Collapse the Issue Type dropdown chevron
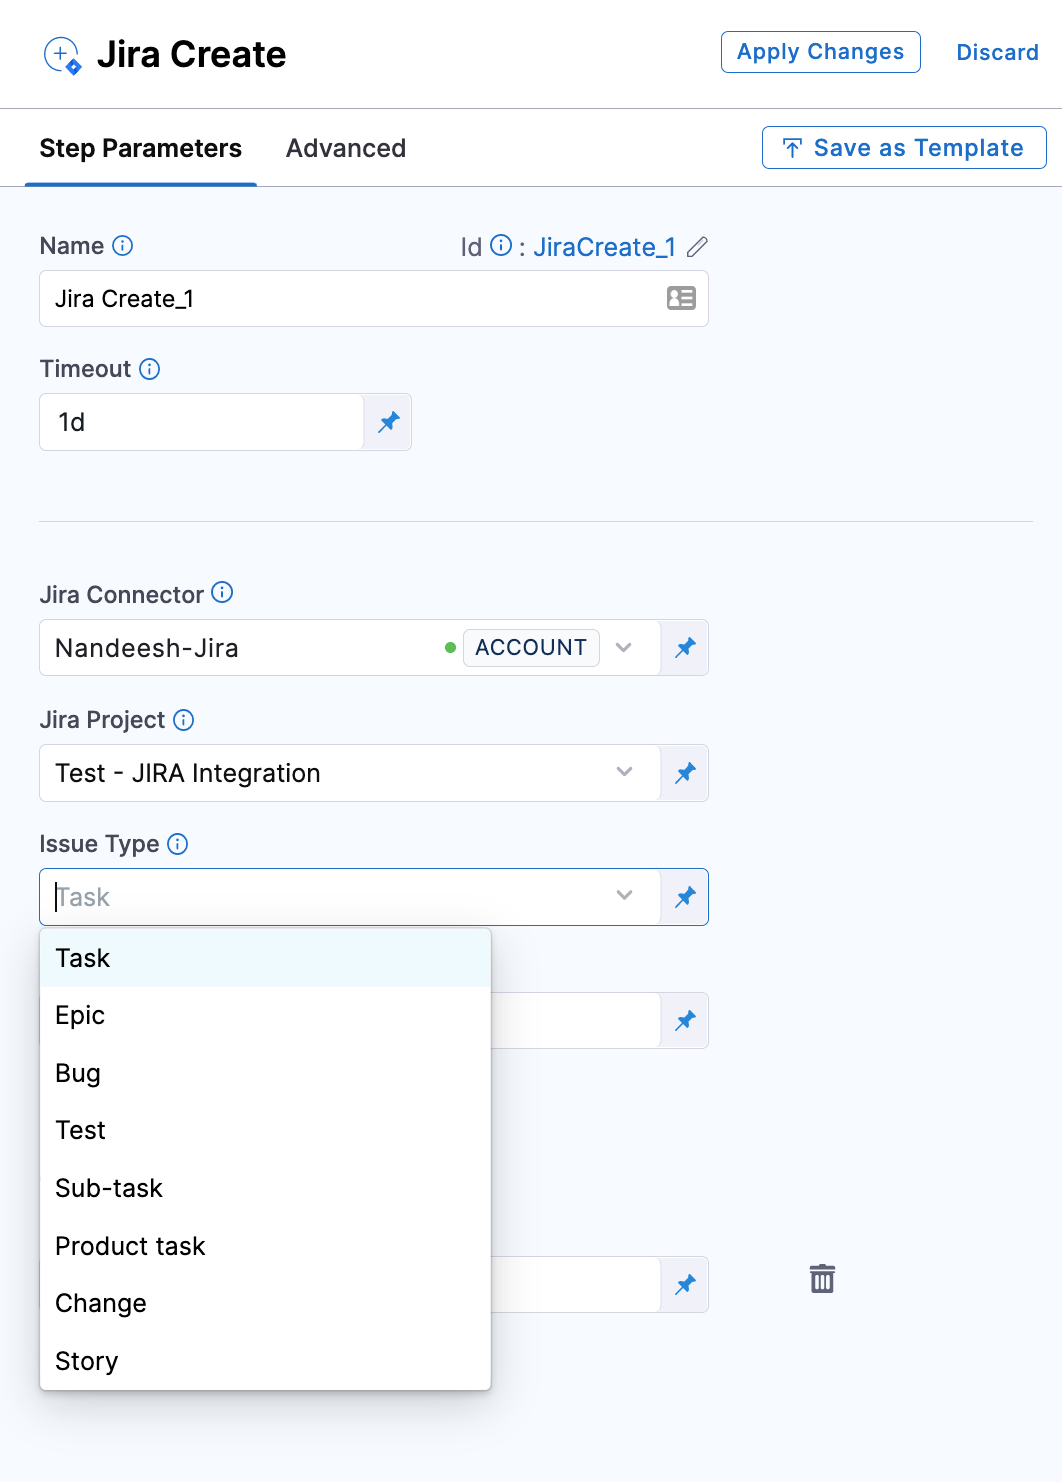Viewport: 1062px width, 1482px height. tap(624, 896)
